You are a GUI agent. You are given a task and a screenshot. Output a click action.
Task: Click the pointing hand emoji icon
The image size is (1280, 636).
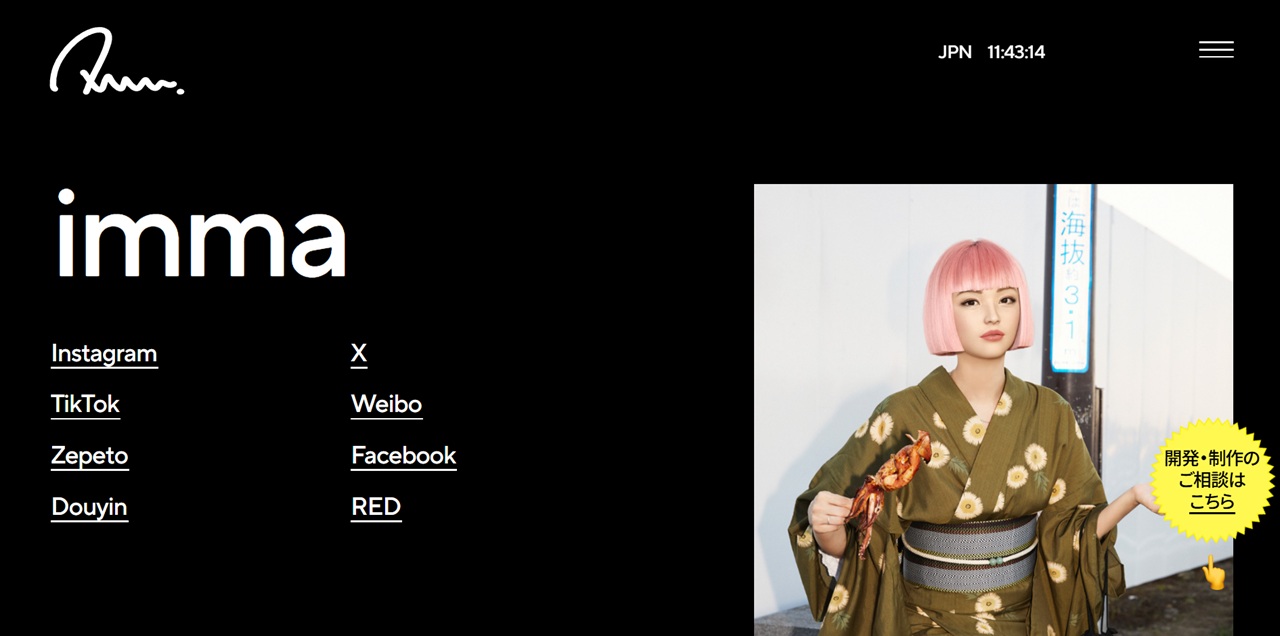(x=1213, y=573)
